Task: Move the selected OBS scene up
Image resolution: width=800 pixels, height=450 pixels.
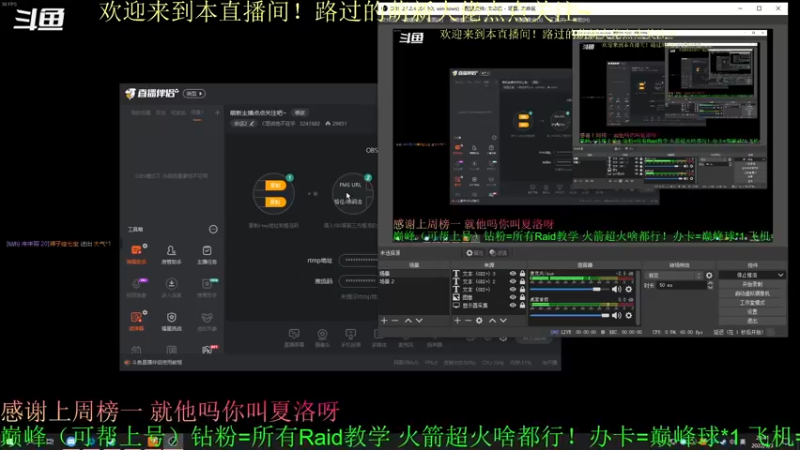Action: tap(408, 320)
